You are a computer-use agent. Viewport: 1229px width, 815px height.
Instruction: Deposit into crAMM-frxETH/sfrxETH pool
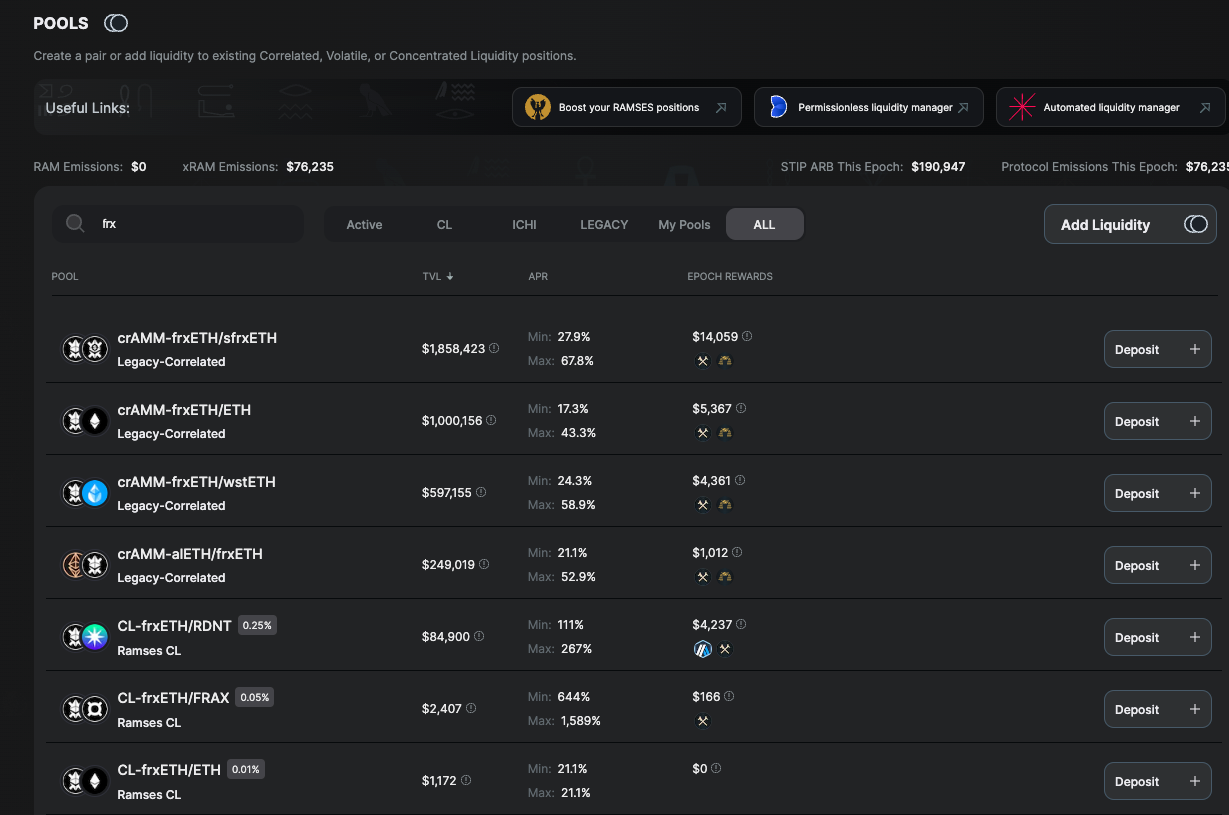[1157, 349]
